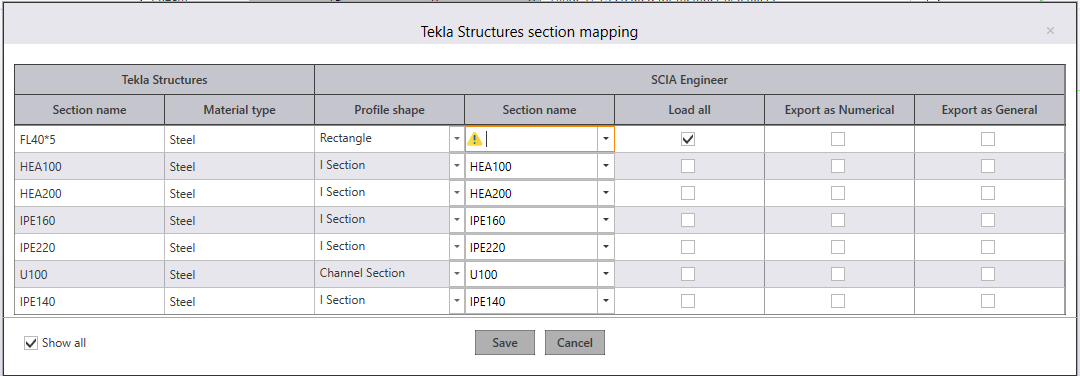Click the Steel material cell for IPE220
This screenshot has height=376, width=1080.
239,247
